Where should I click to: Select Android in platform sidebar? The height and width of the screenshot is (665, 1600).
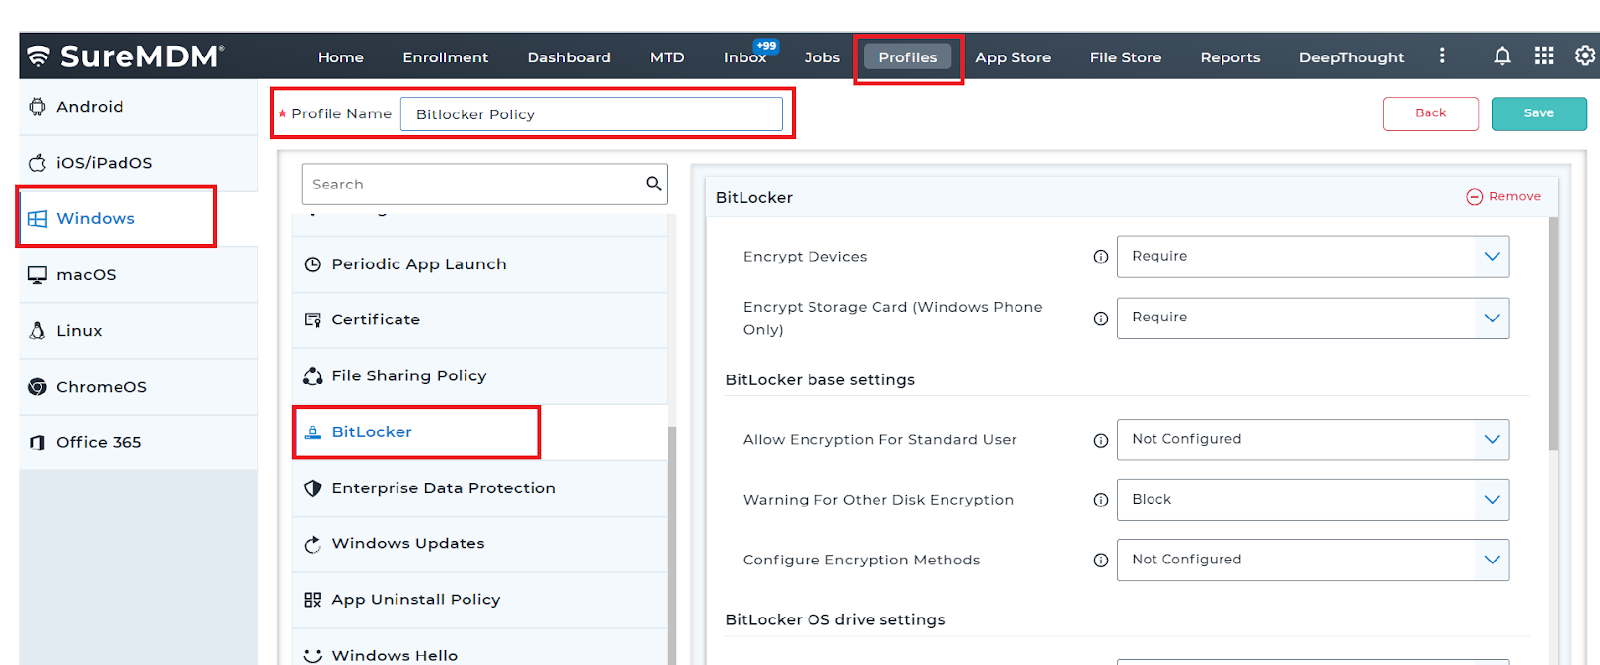pyautogui.click(x=138, y=106)
